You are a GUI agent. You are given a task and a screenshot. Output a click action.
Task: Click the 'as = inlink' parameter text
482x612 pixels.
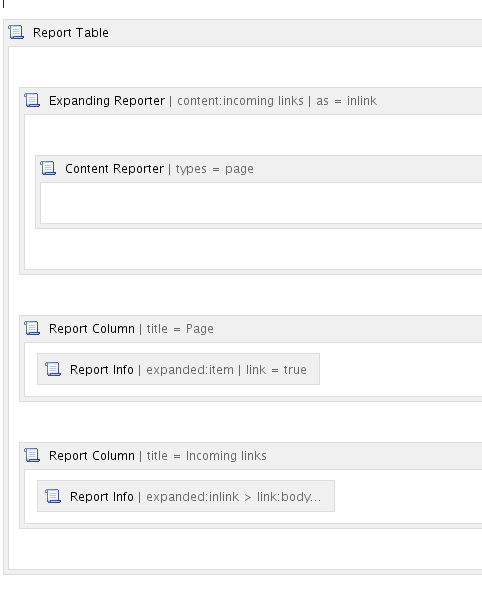347,101
